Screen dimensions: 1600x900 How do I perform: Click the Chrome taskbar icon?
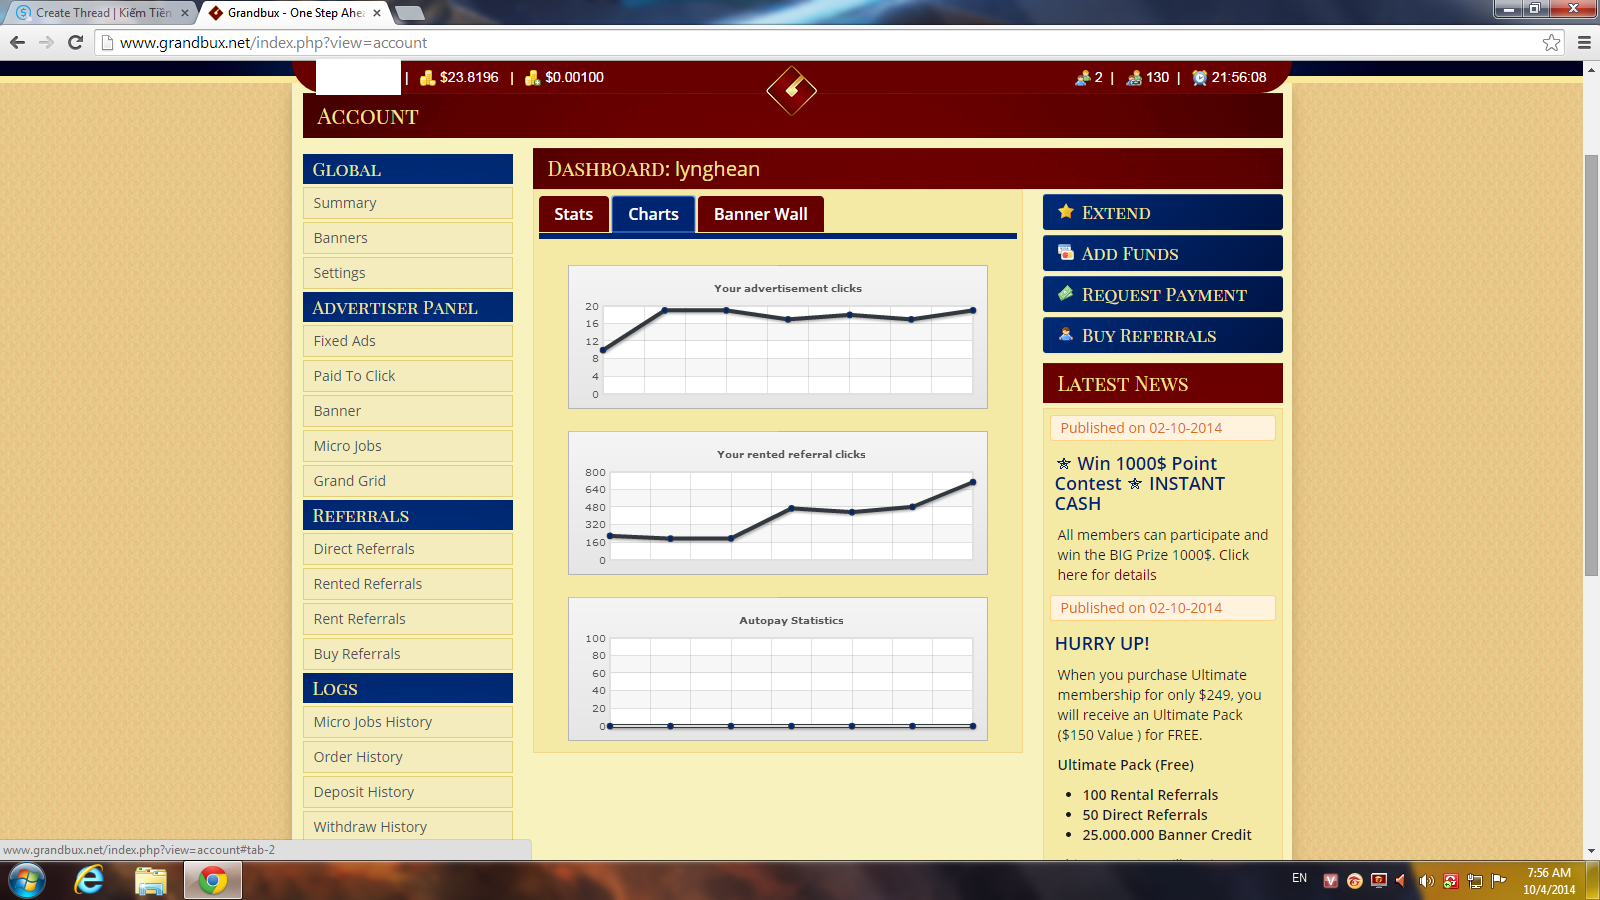tap(212, 881)
